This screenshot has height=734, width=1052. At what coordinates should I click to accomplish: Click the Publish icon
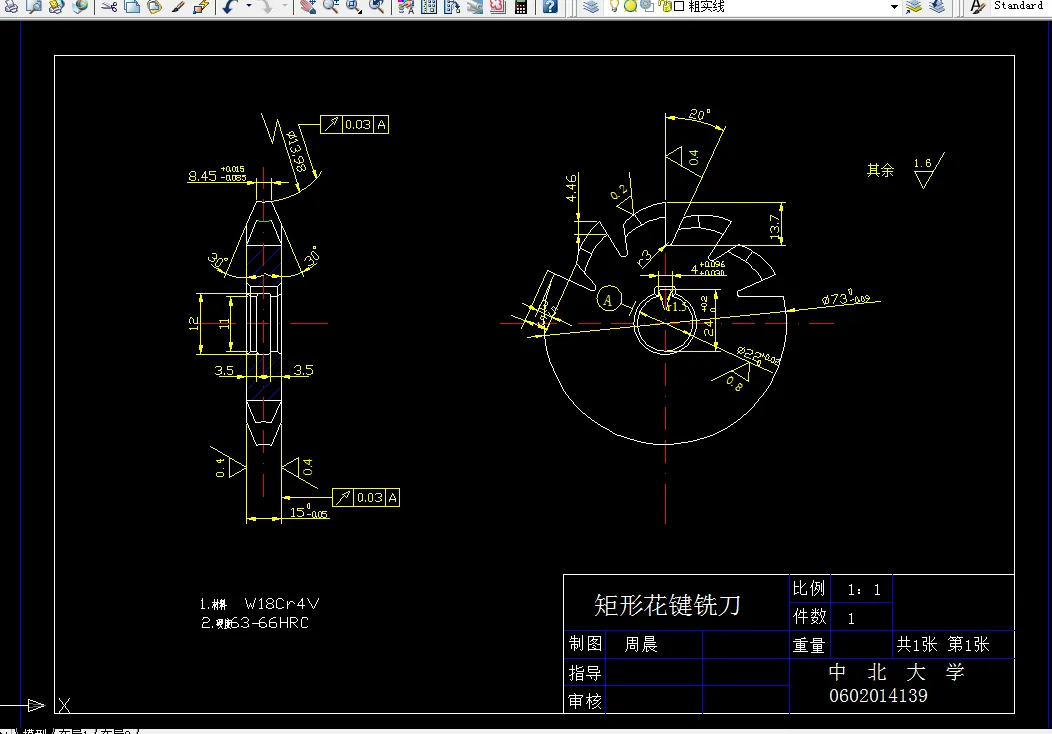tap(57, 7)
